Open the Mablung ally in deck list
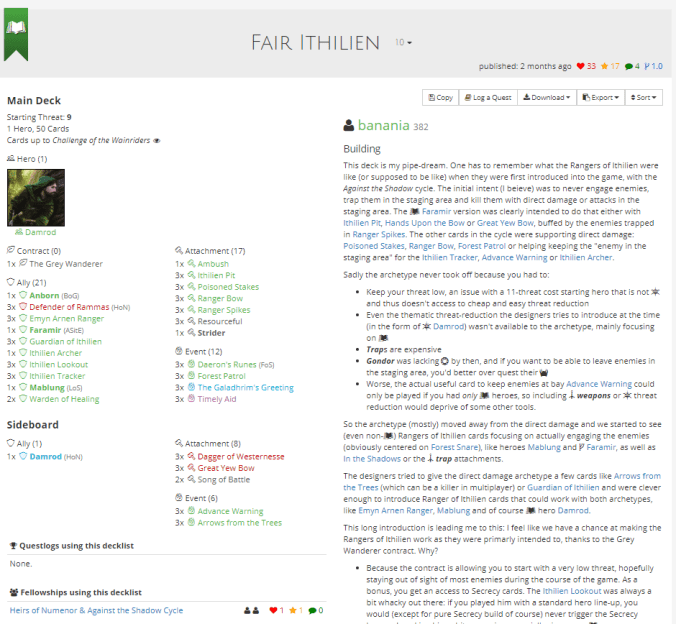The image size is (676, 624). (47, 388)
